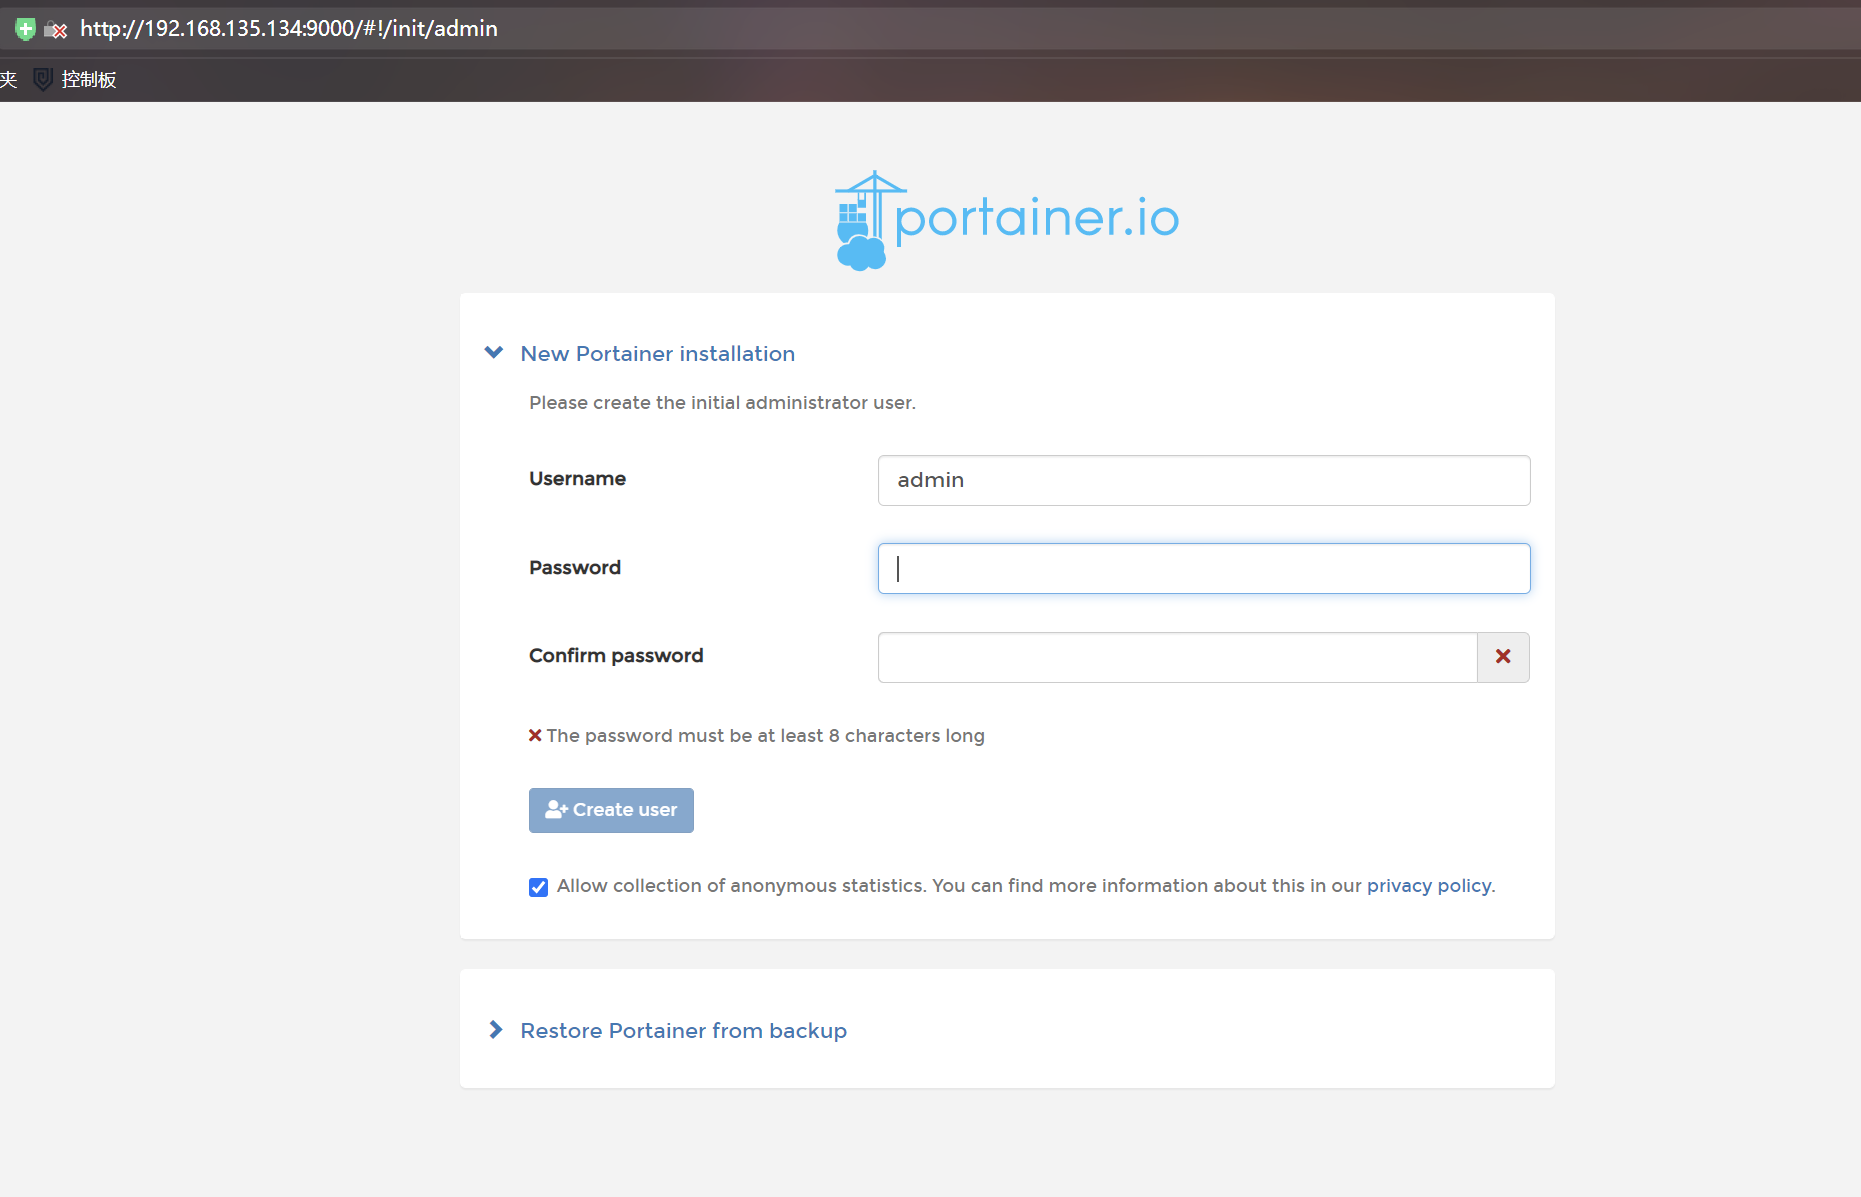Collapse the New Portainer installation section
Viewport: 1861px width, 1197px height.
tap(494, 353)
